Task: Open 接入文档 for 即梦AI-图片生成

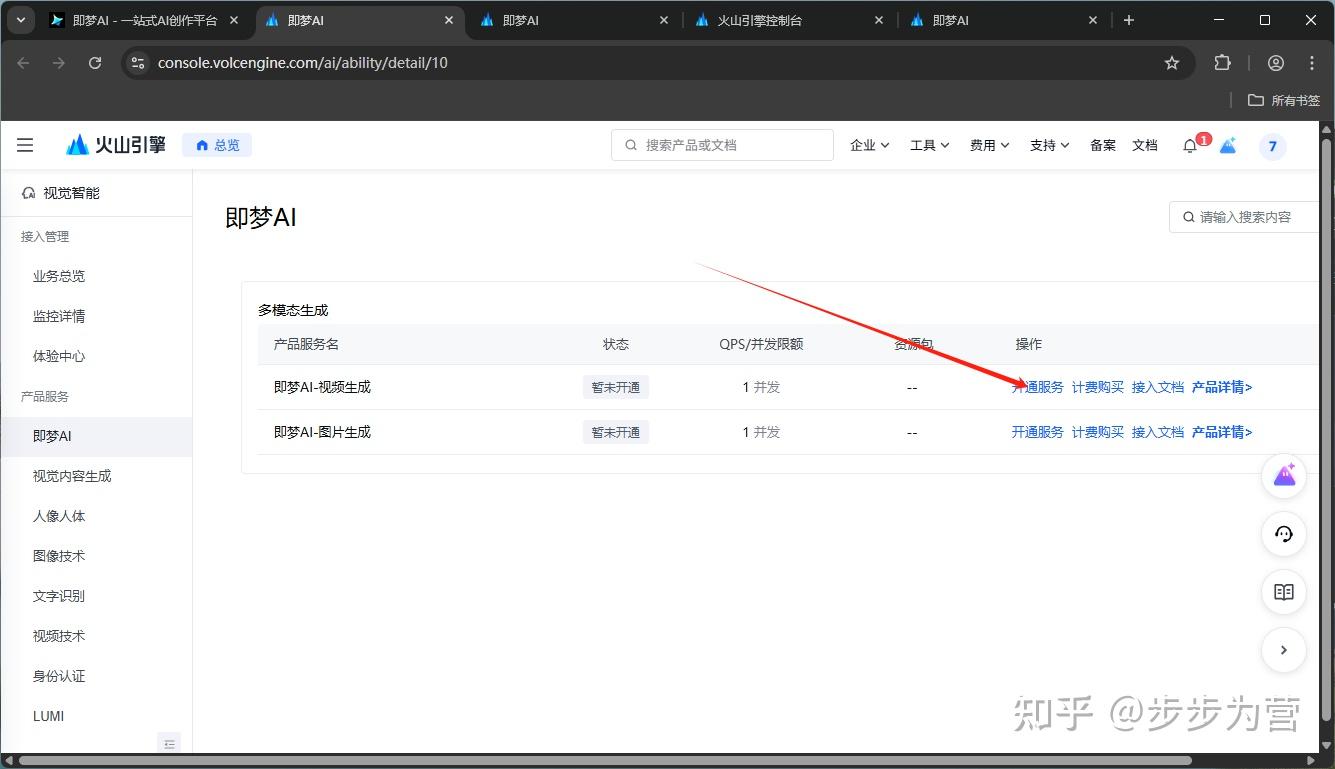Action: pos(1158,432)
